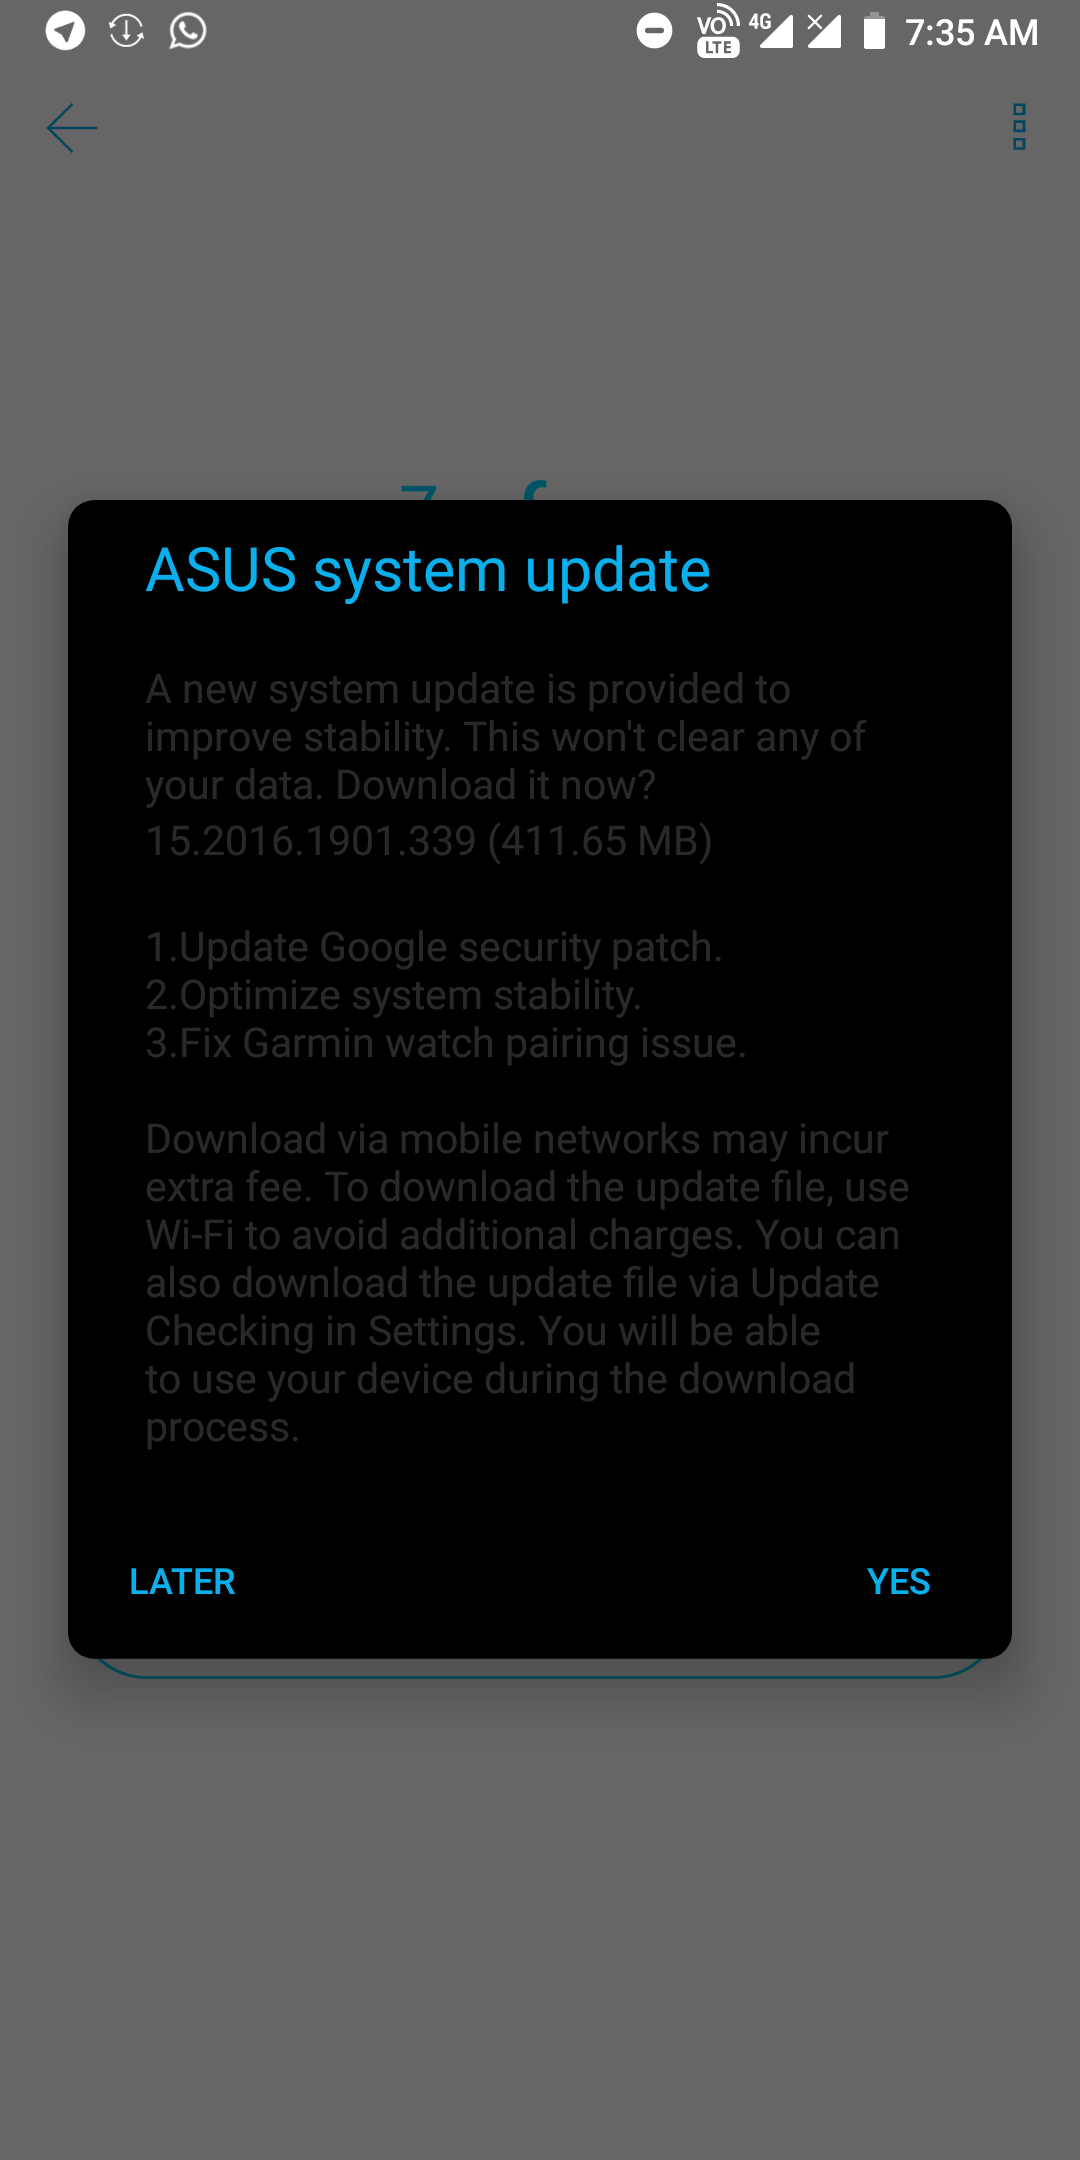This screenshot has width=1080, height=2160.
Task: Tap the no-signal second SIM icon
Action: pyautogui.click(x=824, y=31)
